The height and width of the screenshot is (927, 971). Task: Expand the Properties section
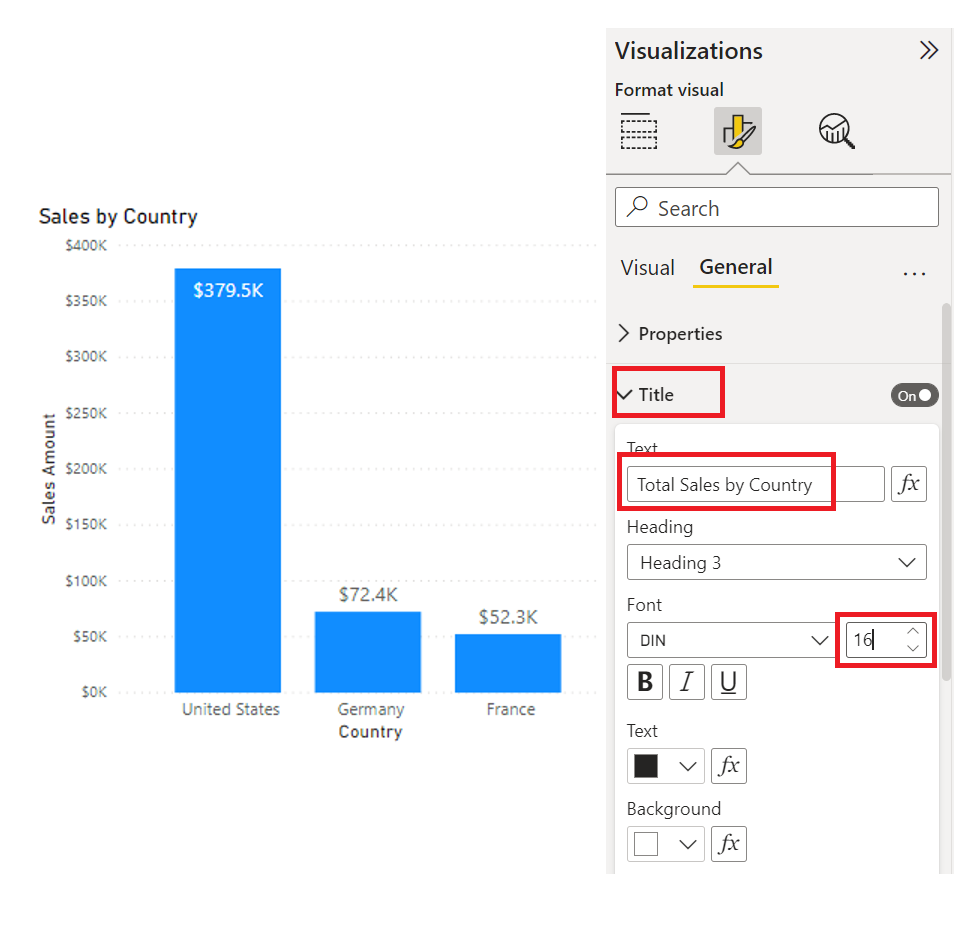pos(671,334)
